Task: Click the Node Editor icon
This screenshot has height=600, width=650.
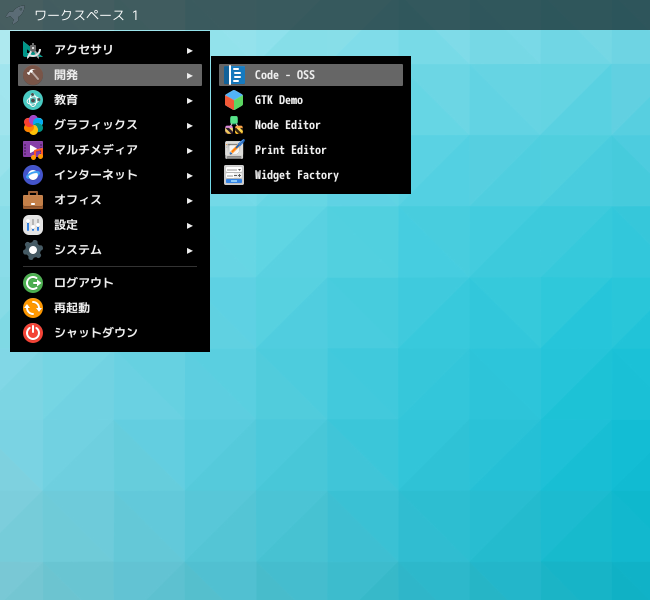Action: (x=234, y=125)
